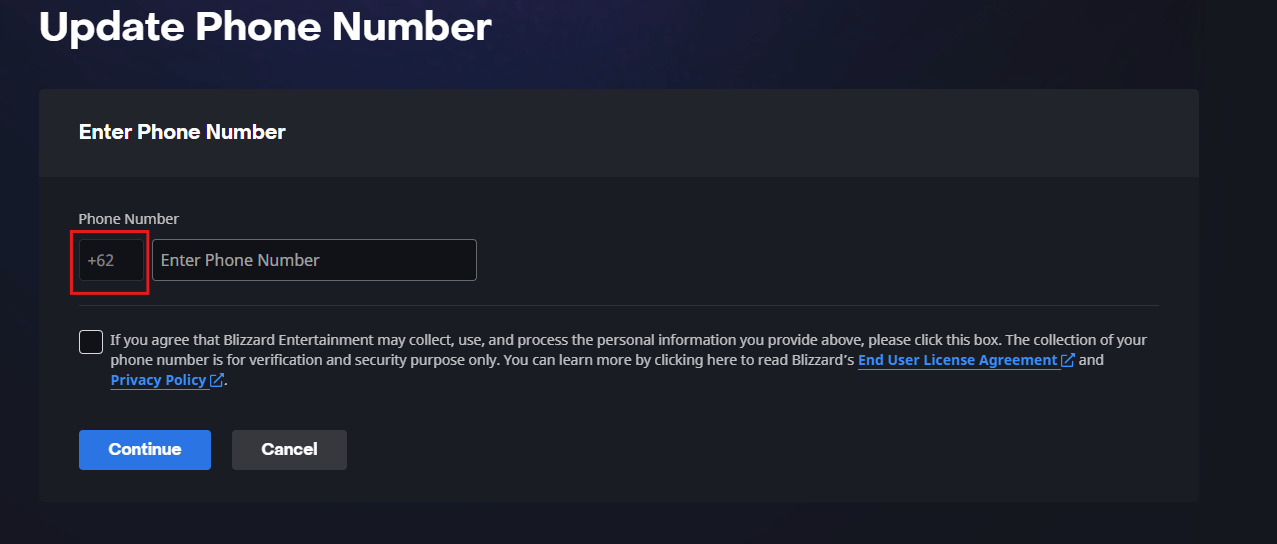Open the +62 country code selector
Viewport: 1277px width, 544px height.
pyautogui.click(x=111, y=260)
